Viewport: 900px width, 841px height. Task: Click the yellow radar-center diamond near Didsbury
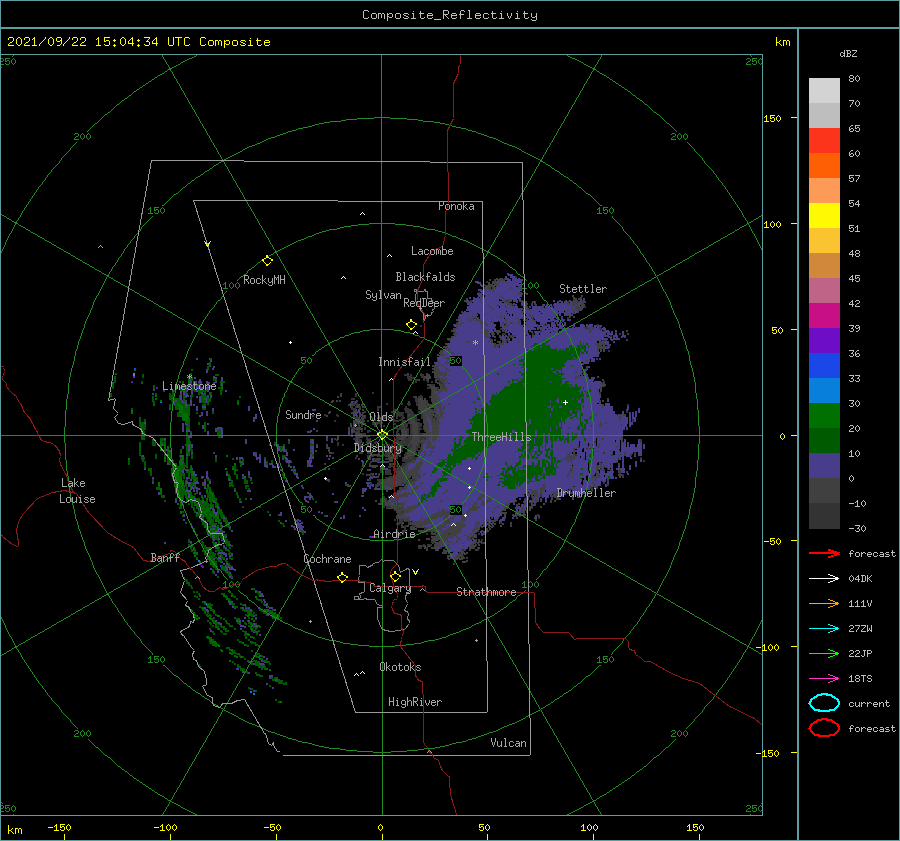382,435
